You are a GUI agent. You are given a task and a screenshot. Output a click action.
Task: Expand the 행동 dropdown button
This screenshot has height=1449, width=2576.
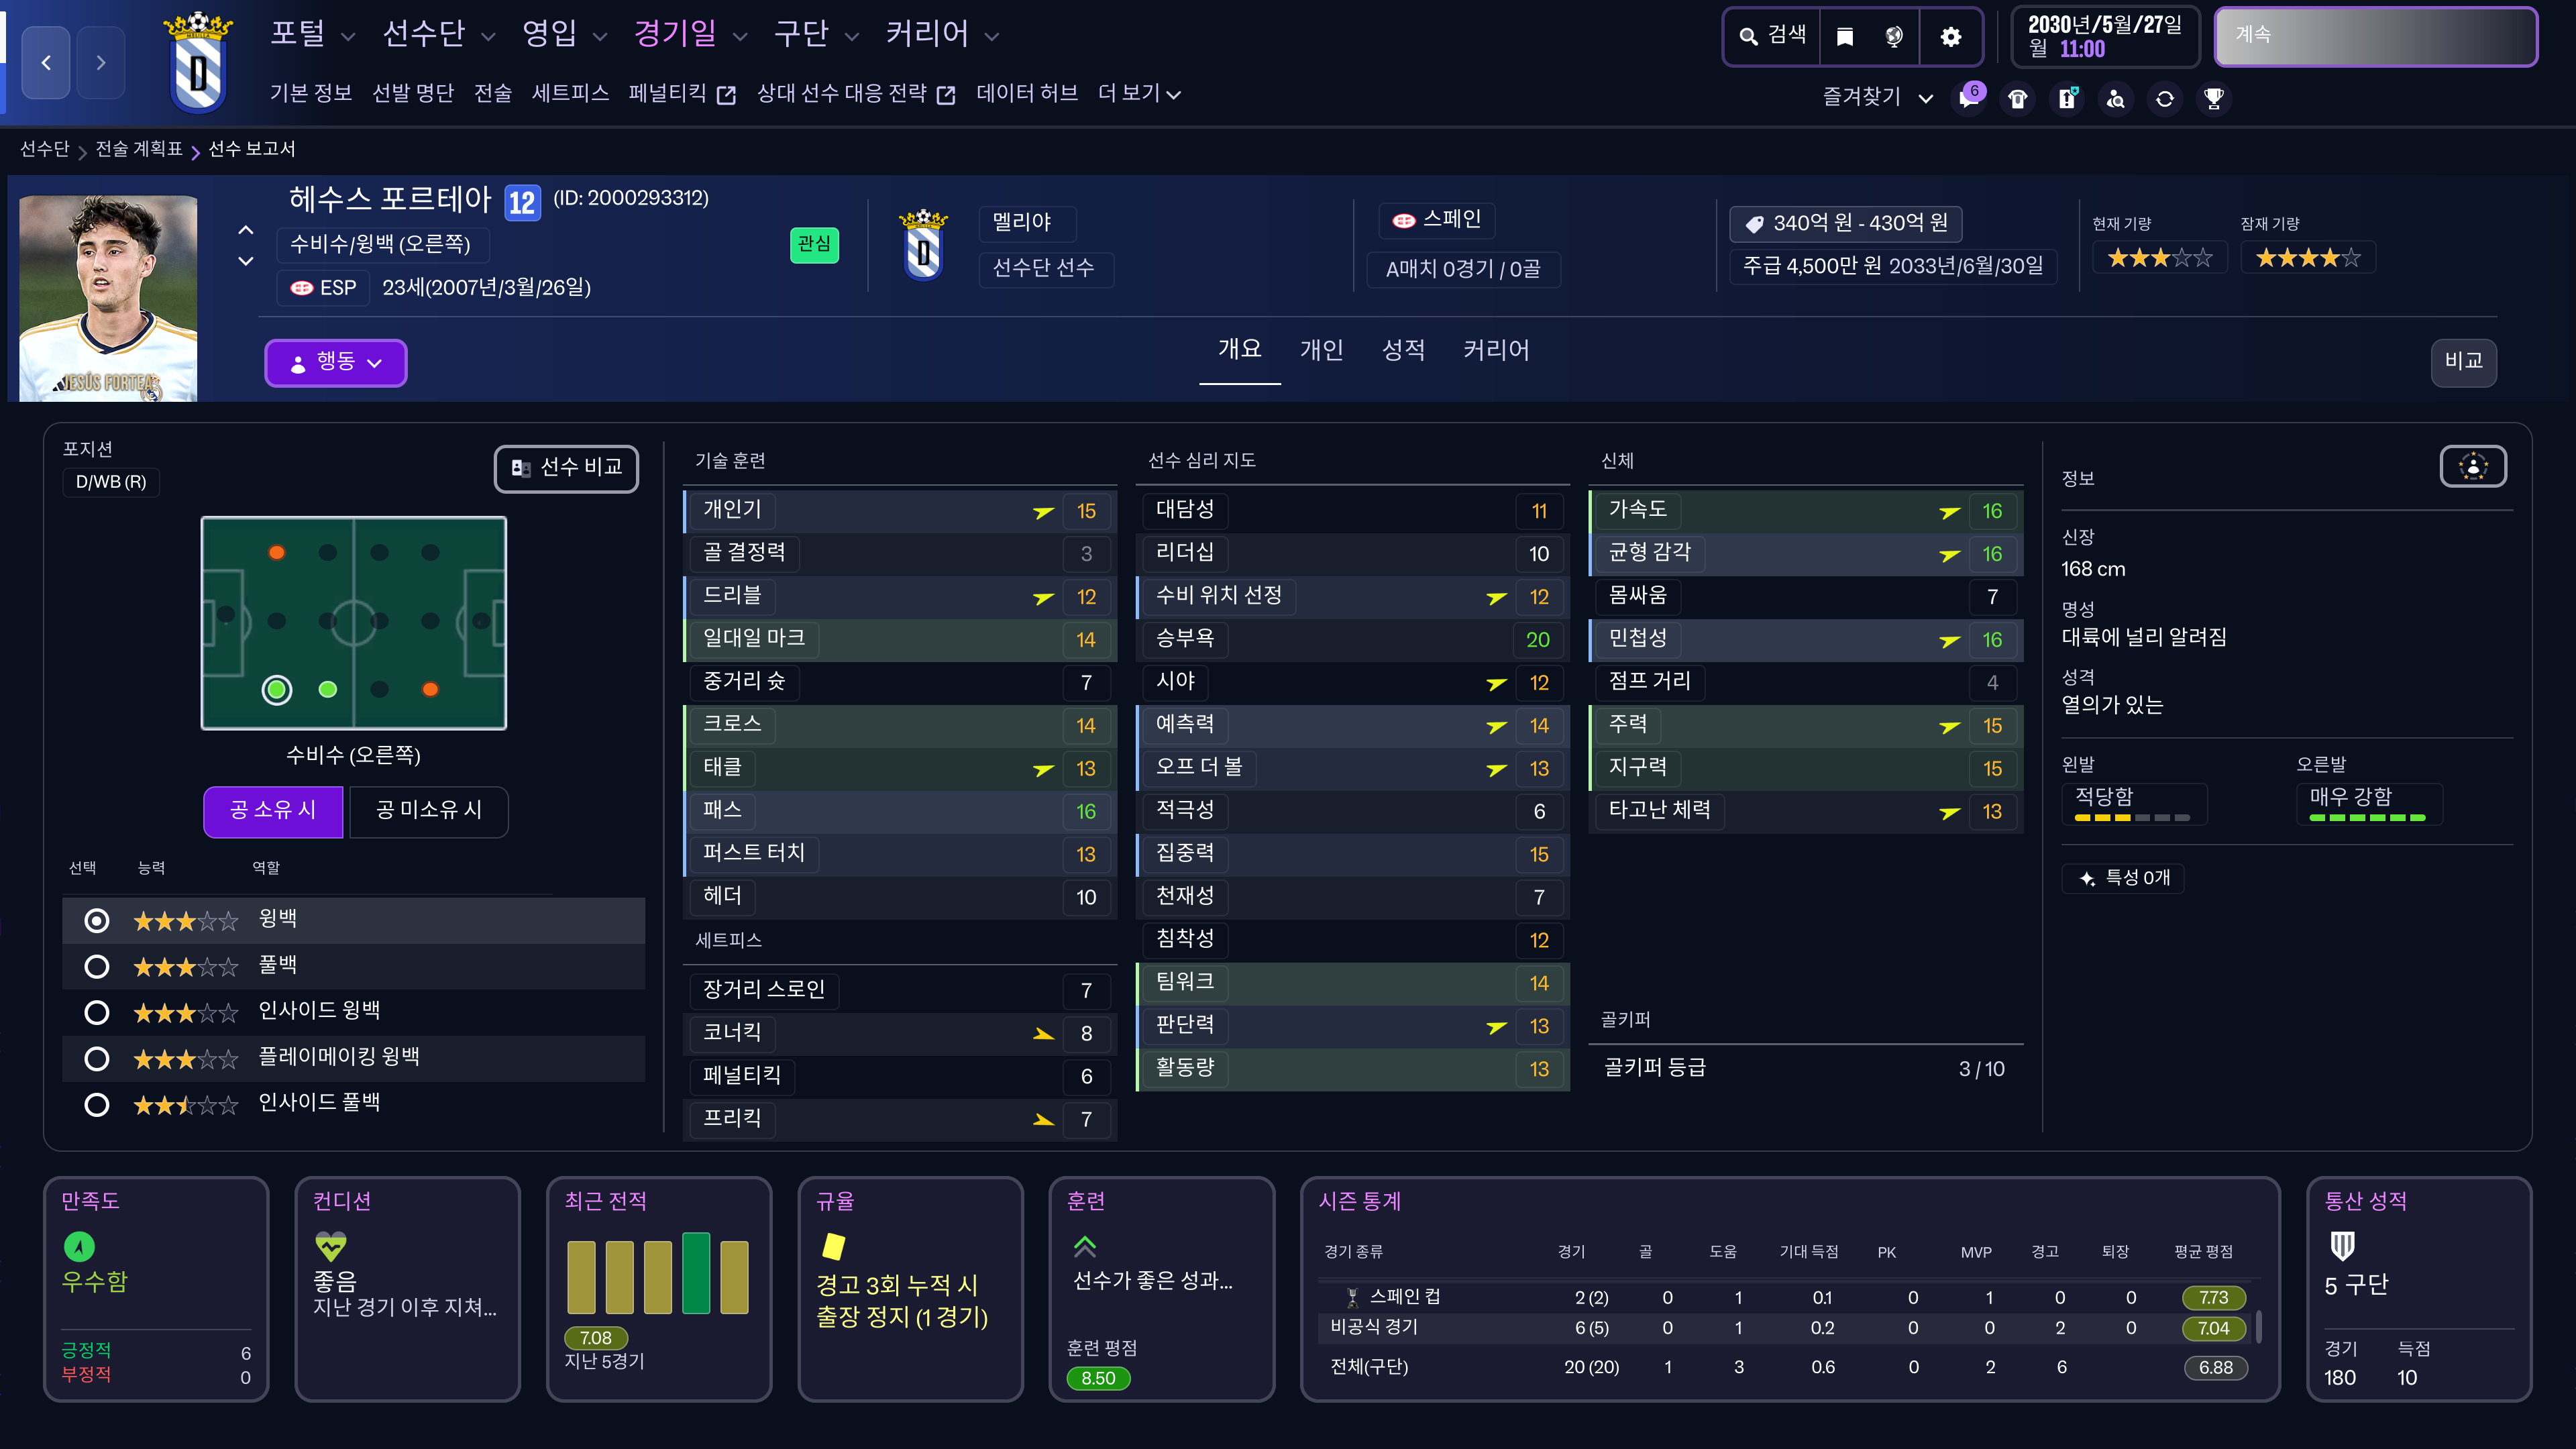tap(336, 362)
